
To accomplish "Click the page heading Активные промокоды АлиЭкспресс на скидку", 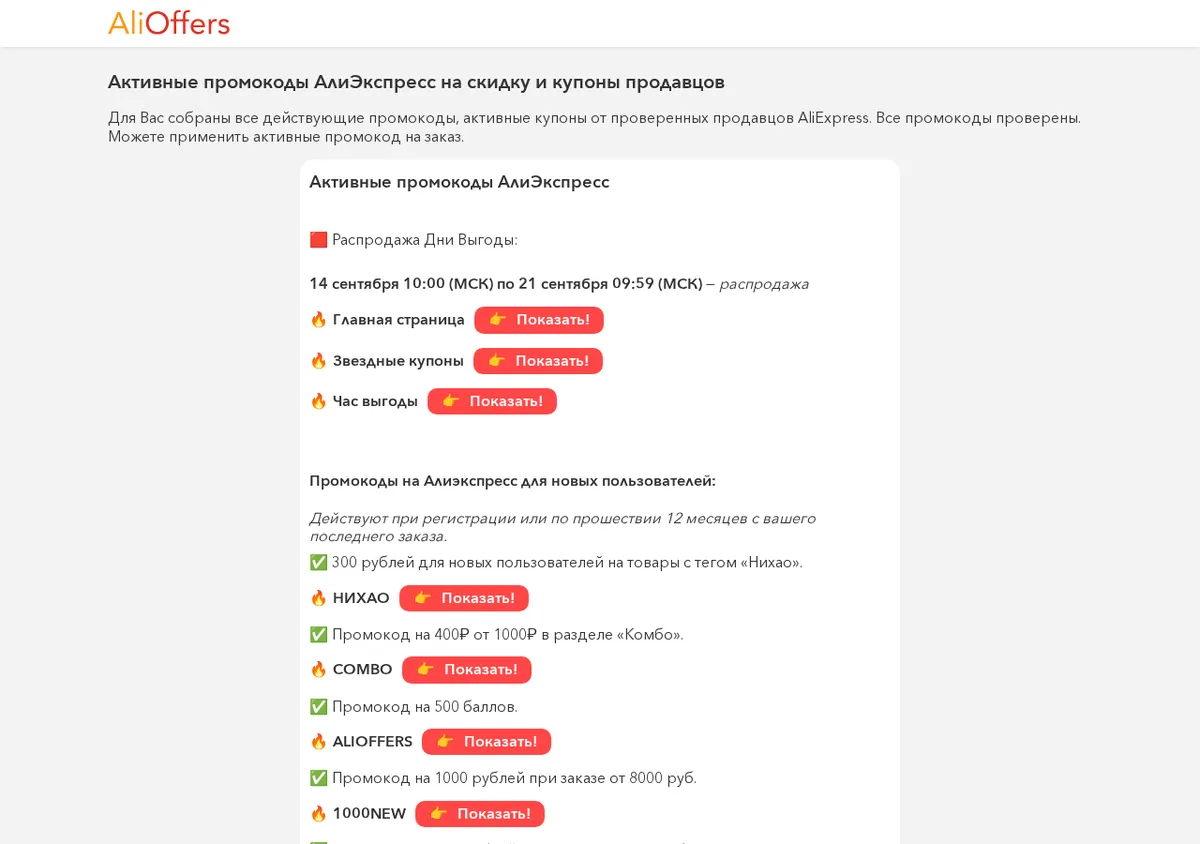I will point(416,82).
